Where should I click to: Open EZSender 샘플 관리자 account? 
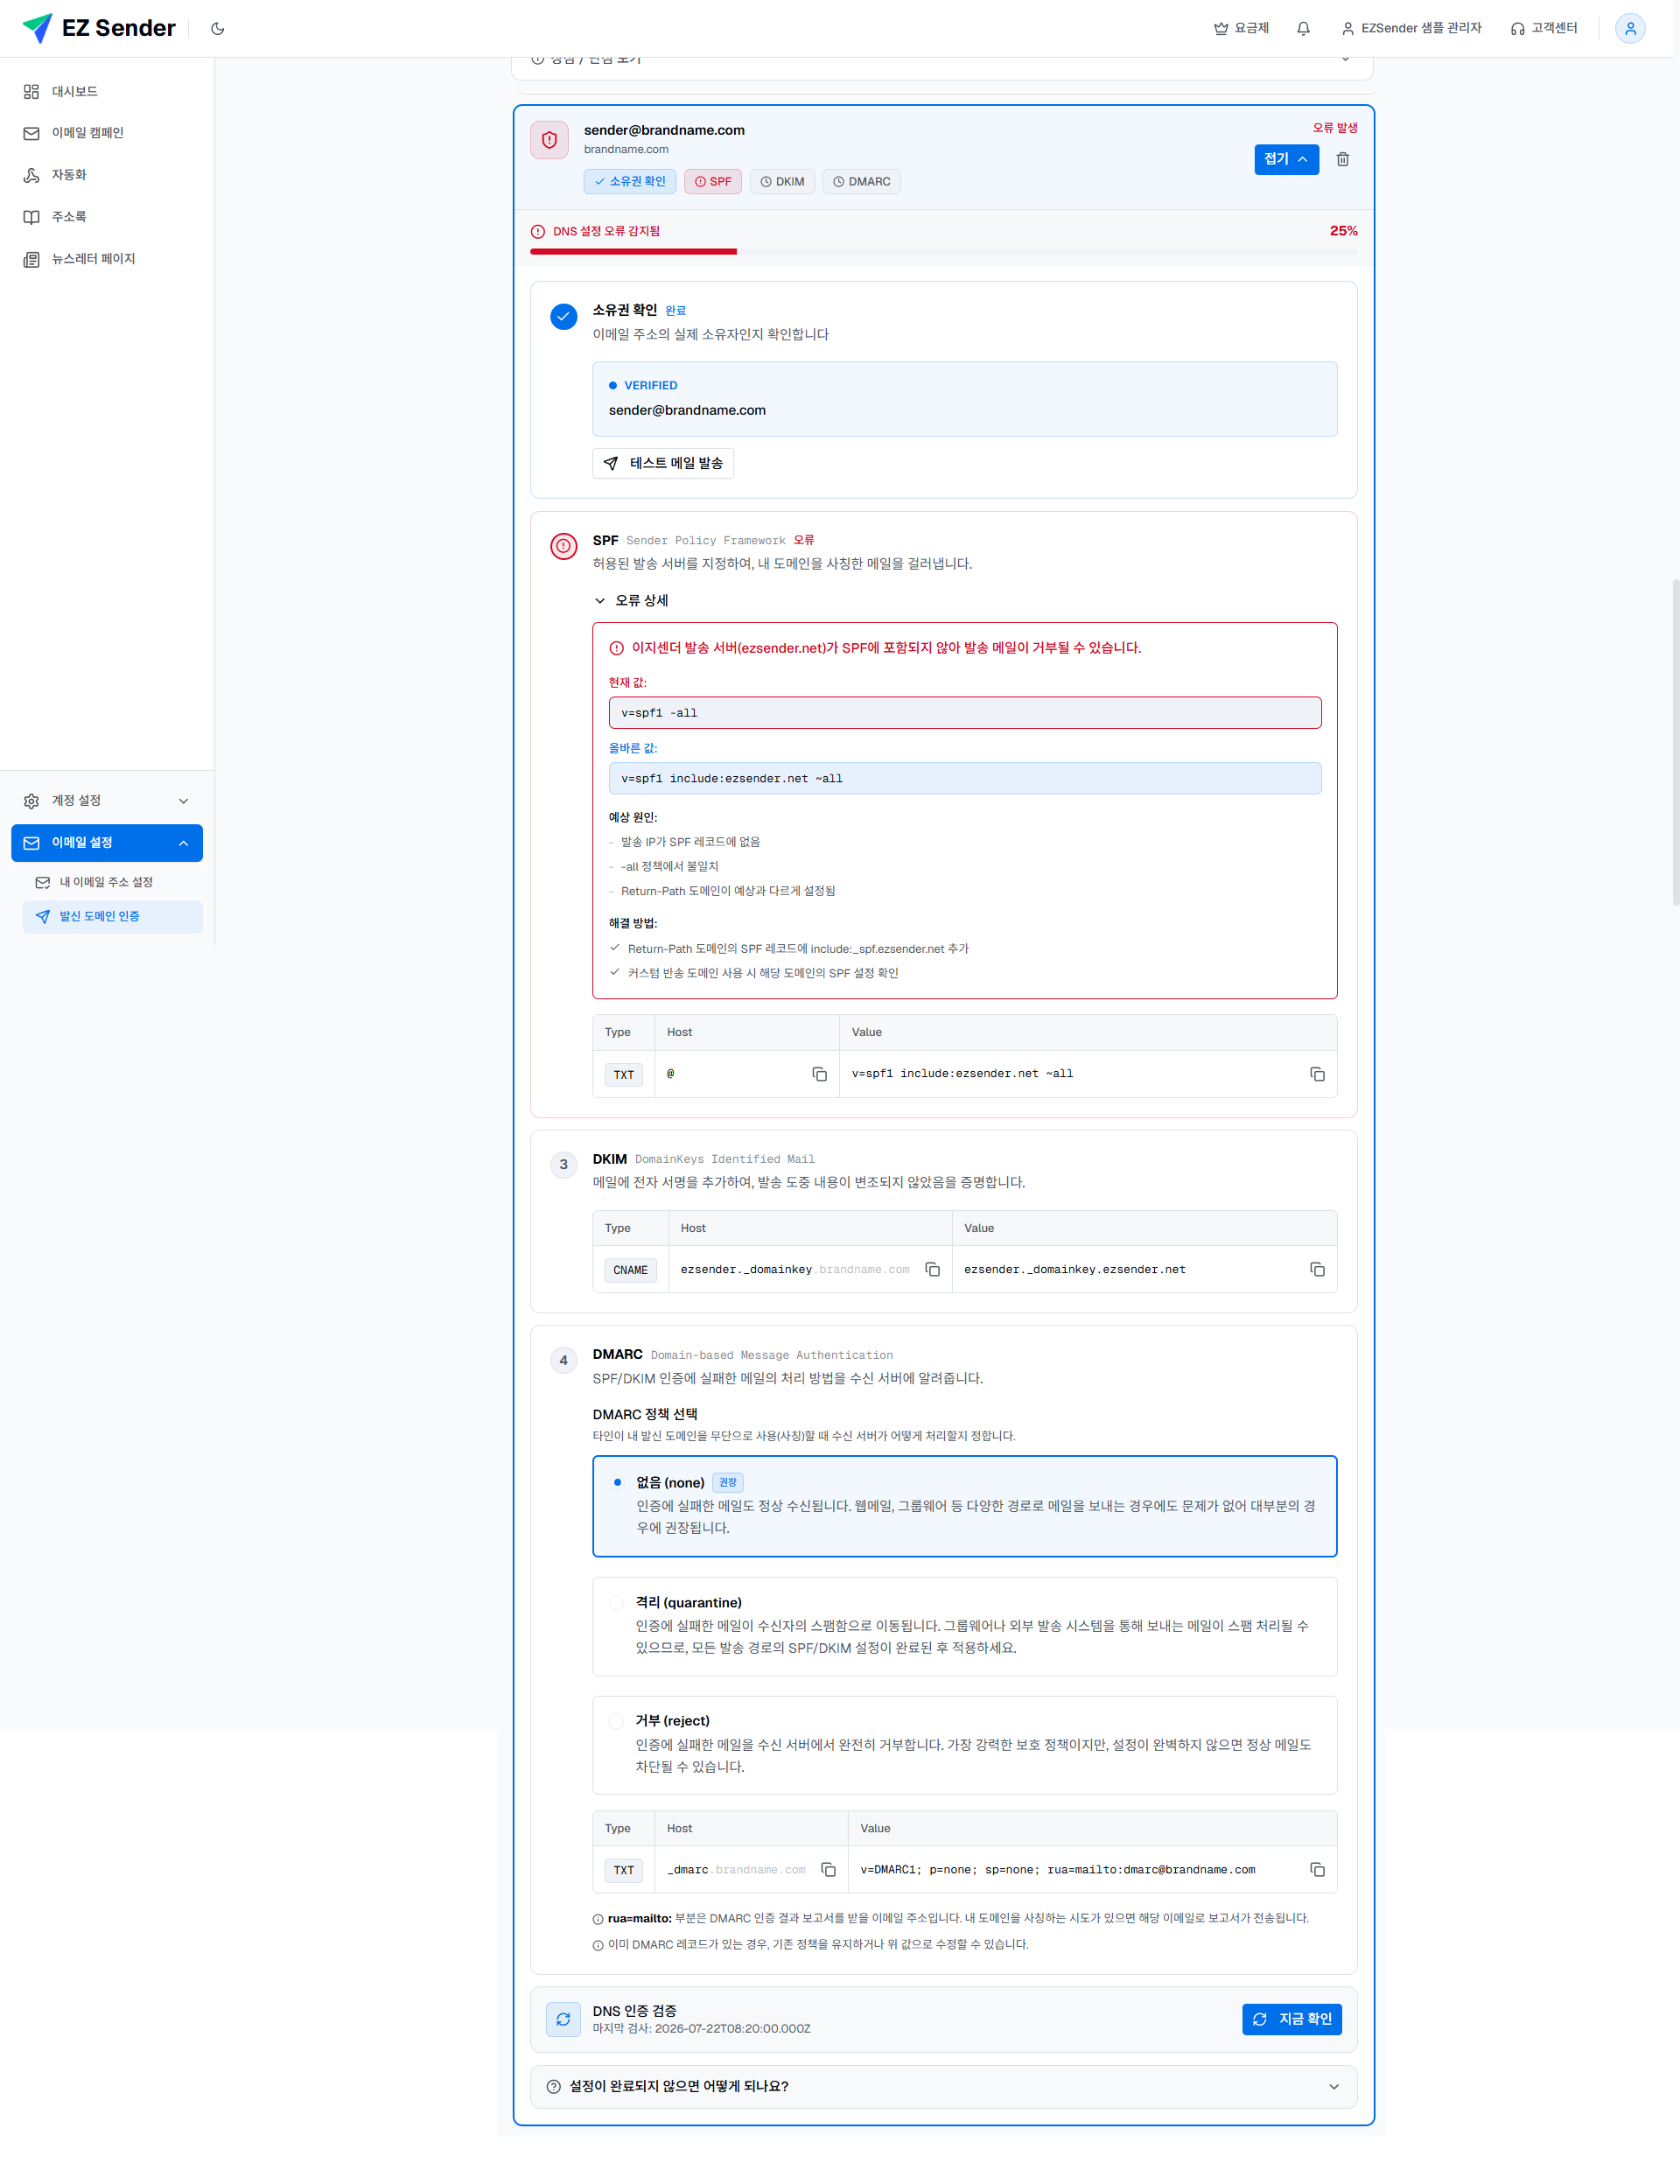[1411, 28]
